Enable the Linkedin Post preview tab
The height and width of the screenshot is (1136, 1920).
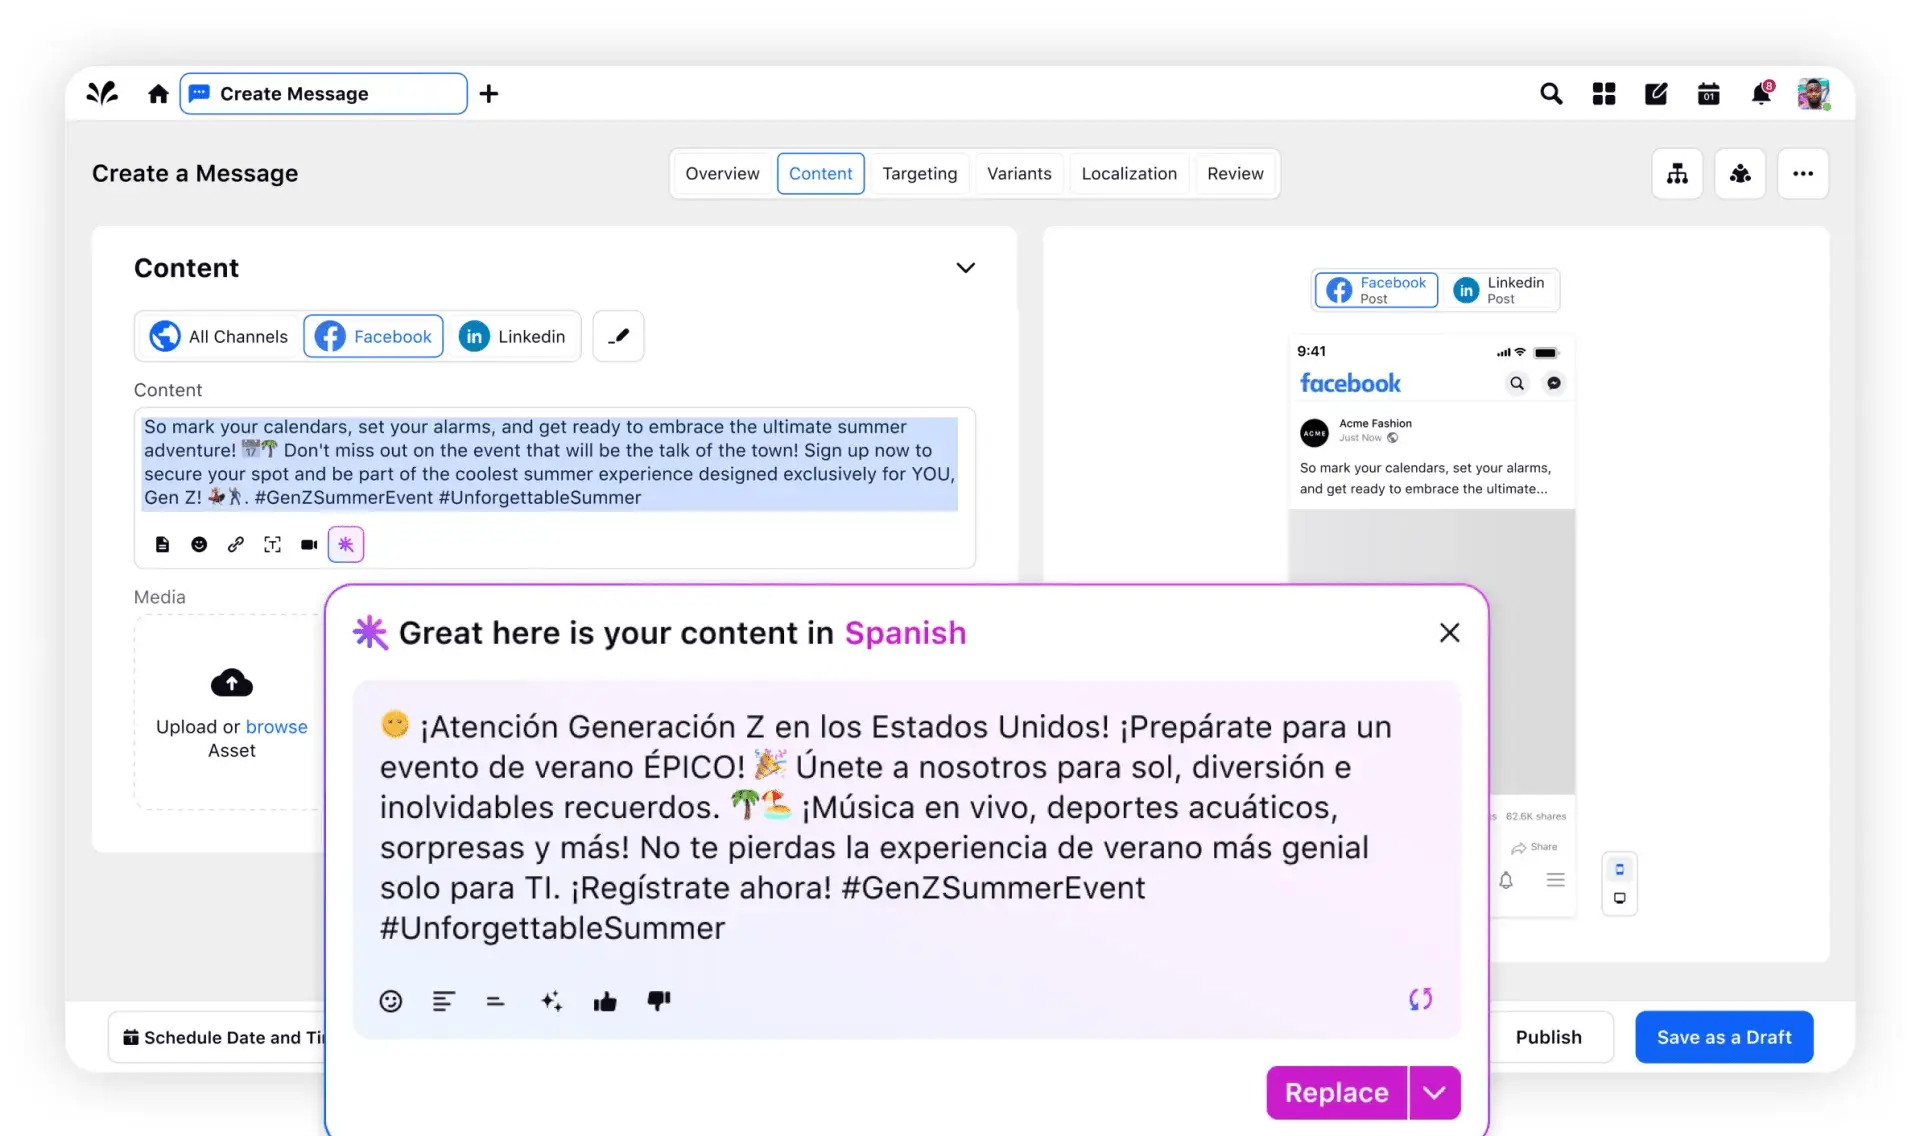1499,288
